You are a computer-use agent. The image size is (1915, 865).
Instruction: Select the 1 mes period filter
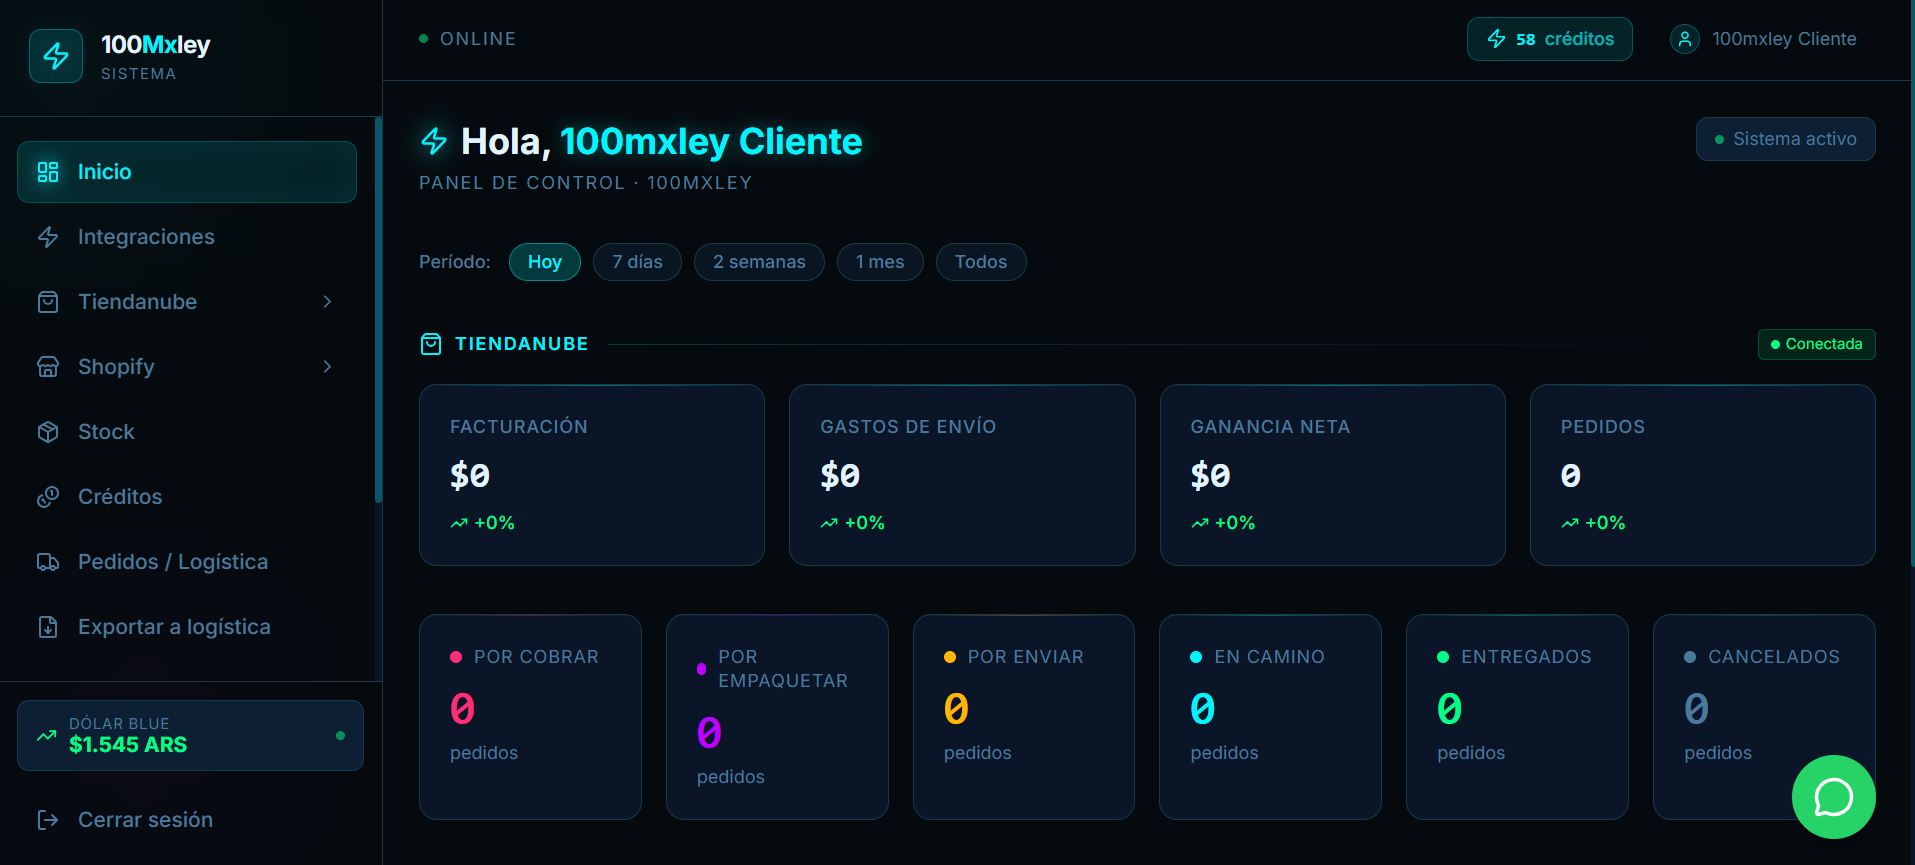[x=880, y=262]
